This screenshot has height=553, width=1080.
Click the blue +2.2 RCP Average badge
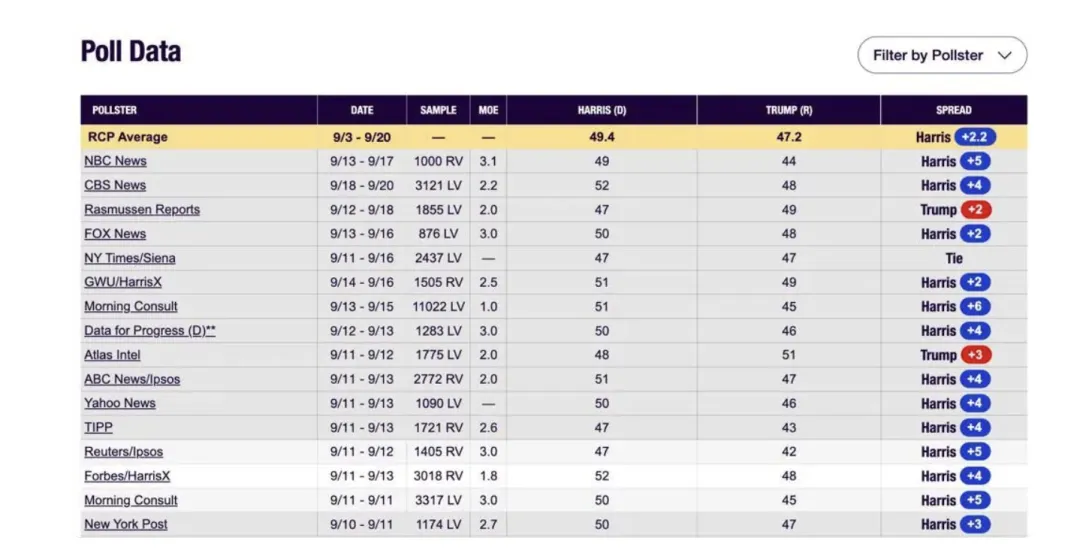[975, 137]
